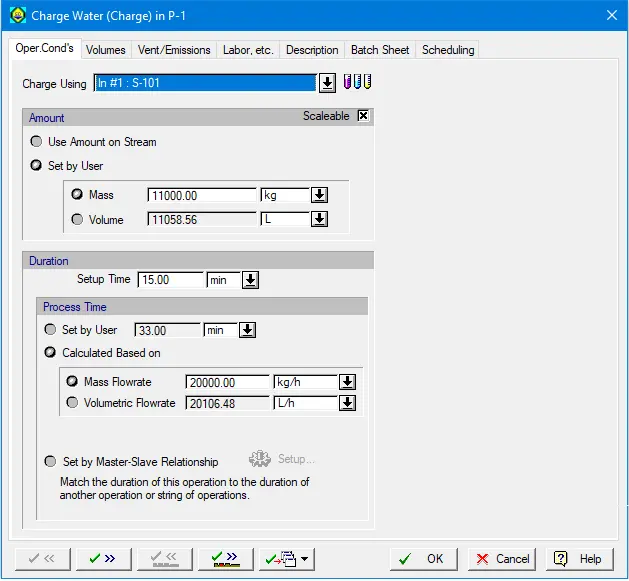Open the Scheduling tab

(447, 50)
